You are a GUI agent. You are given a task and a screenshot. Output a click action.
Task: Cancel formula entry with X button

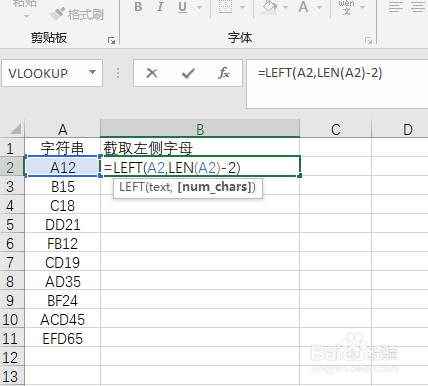click(152, 73)
